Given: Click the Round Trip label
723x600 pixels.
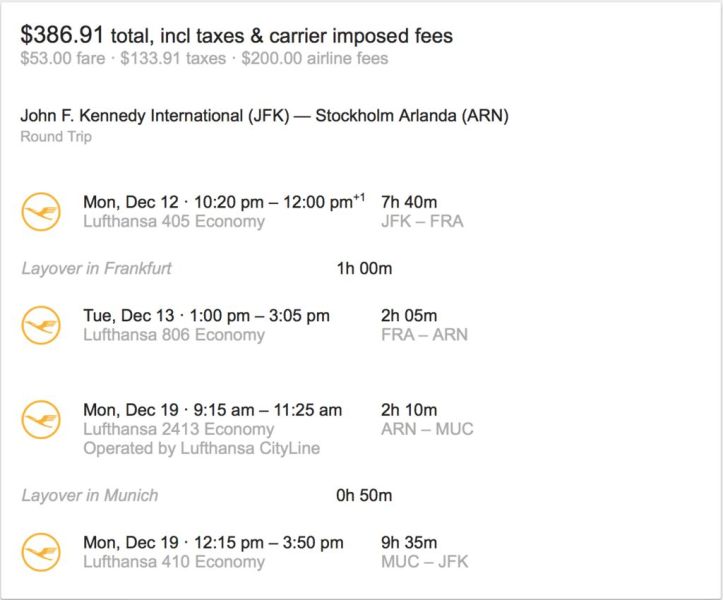Looking at the screenshot, I should [x=56, y=137].
